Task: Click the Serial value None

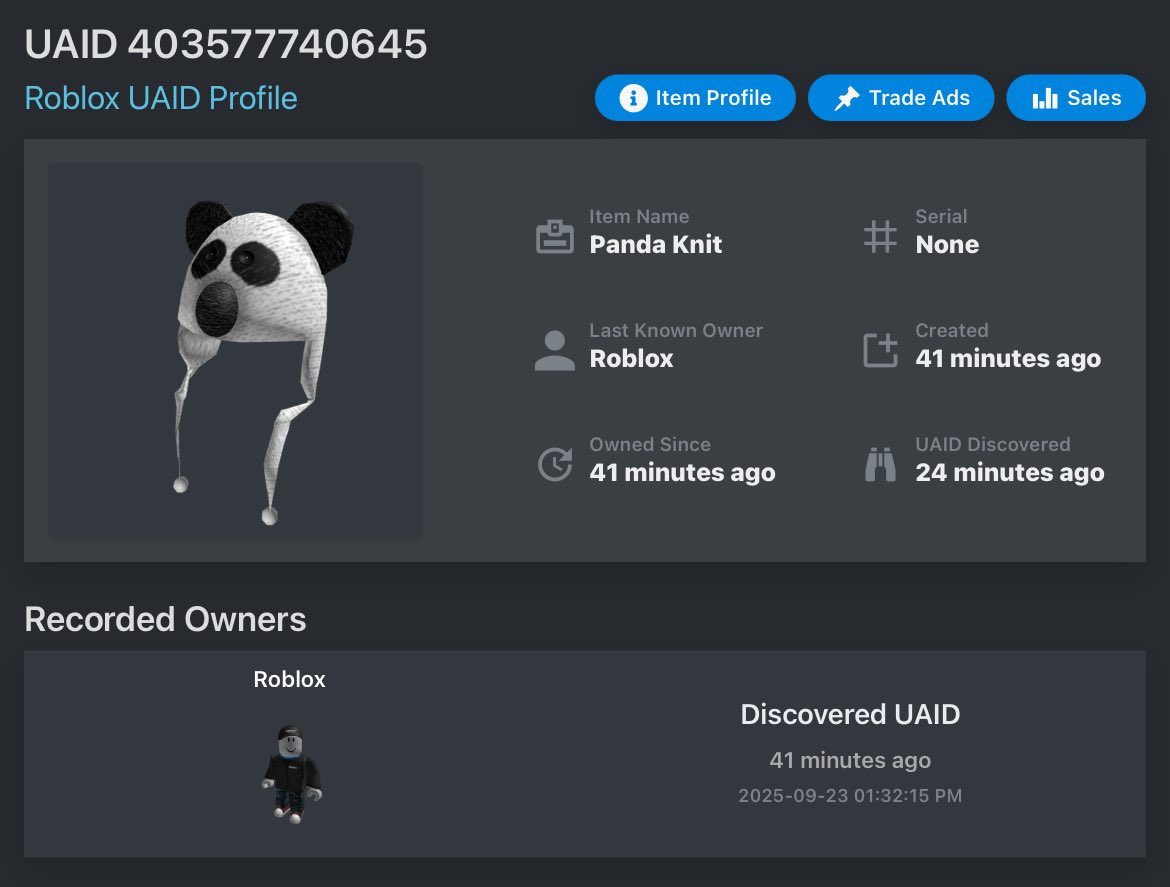Action: [947, 245]
